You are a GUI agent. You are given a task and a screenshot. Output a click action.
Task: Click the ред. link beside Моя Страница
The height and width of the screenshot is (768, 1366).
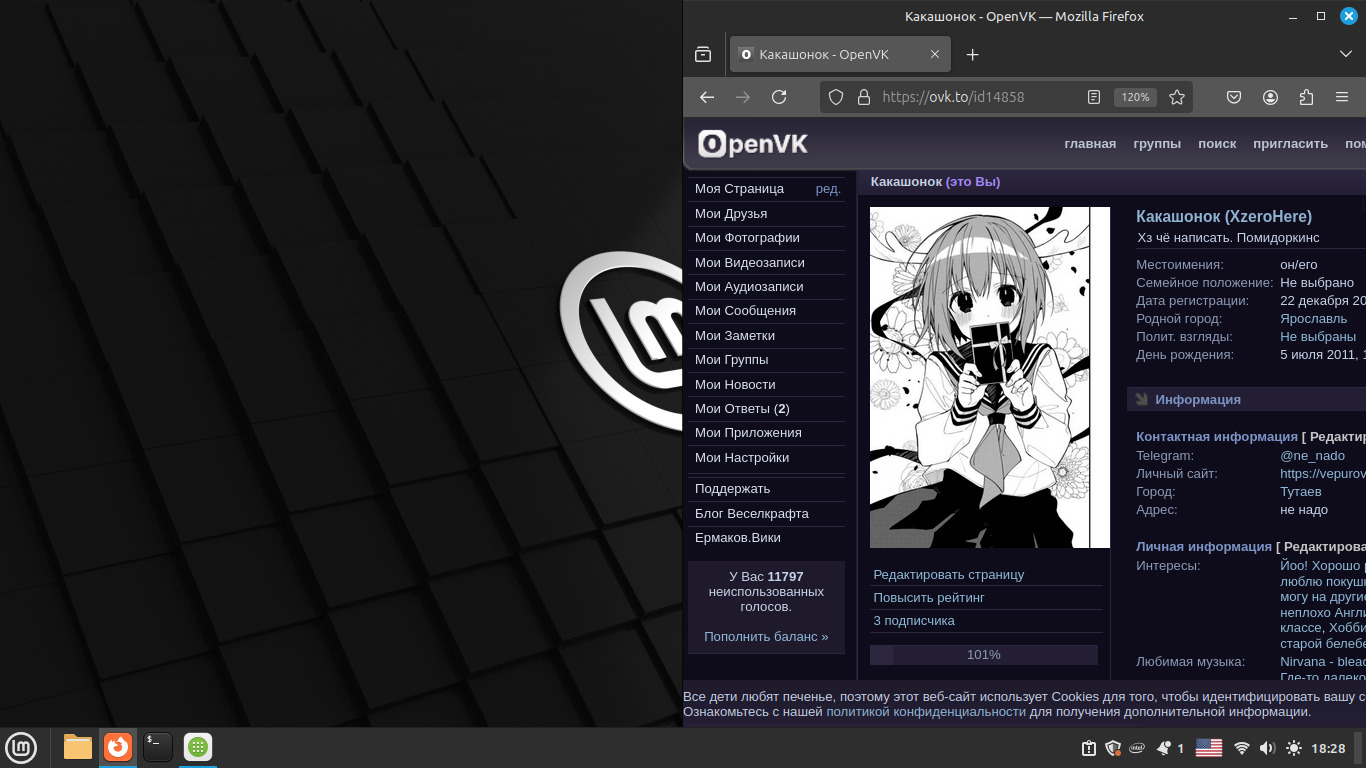click(828, 189)
